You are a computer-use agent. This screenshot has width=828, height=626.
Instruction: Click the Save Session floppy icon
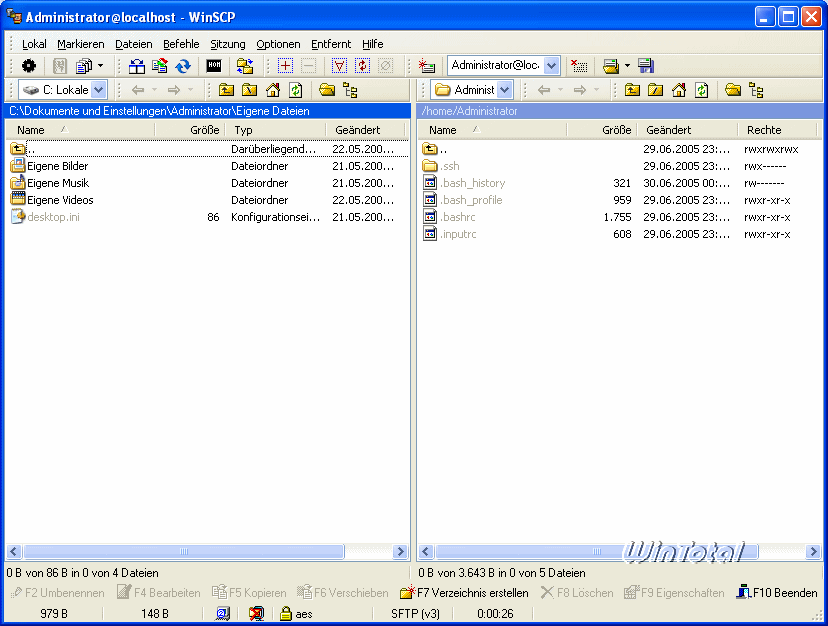(646, 66)
